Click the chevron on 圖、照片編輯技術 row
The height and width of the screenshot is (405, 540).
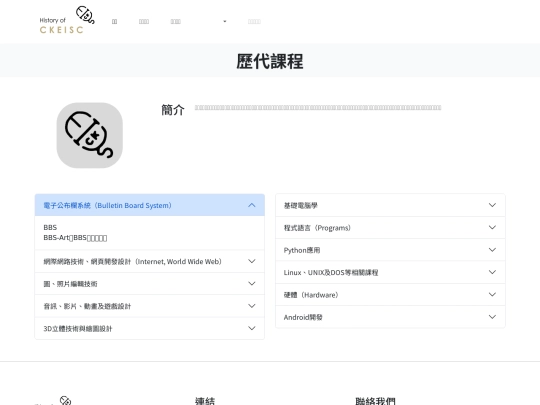pyautogui.click(x=252, y=284)
